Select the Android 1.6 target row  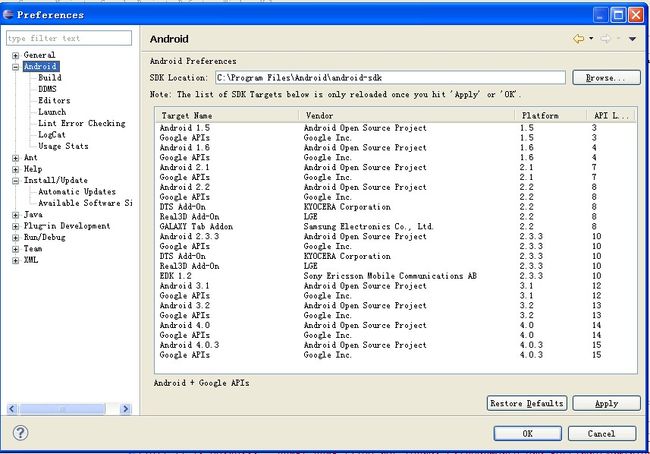pyautogui.click(x=396, y=148)
